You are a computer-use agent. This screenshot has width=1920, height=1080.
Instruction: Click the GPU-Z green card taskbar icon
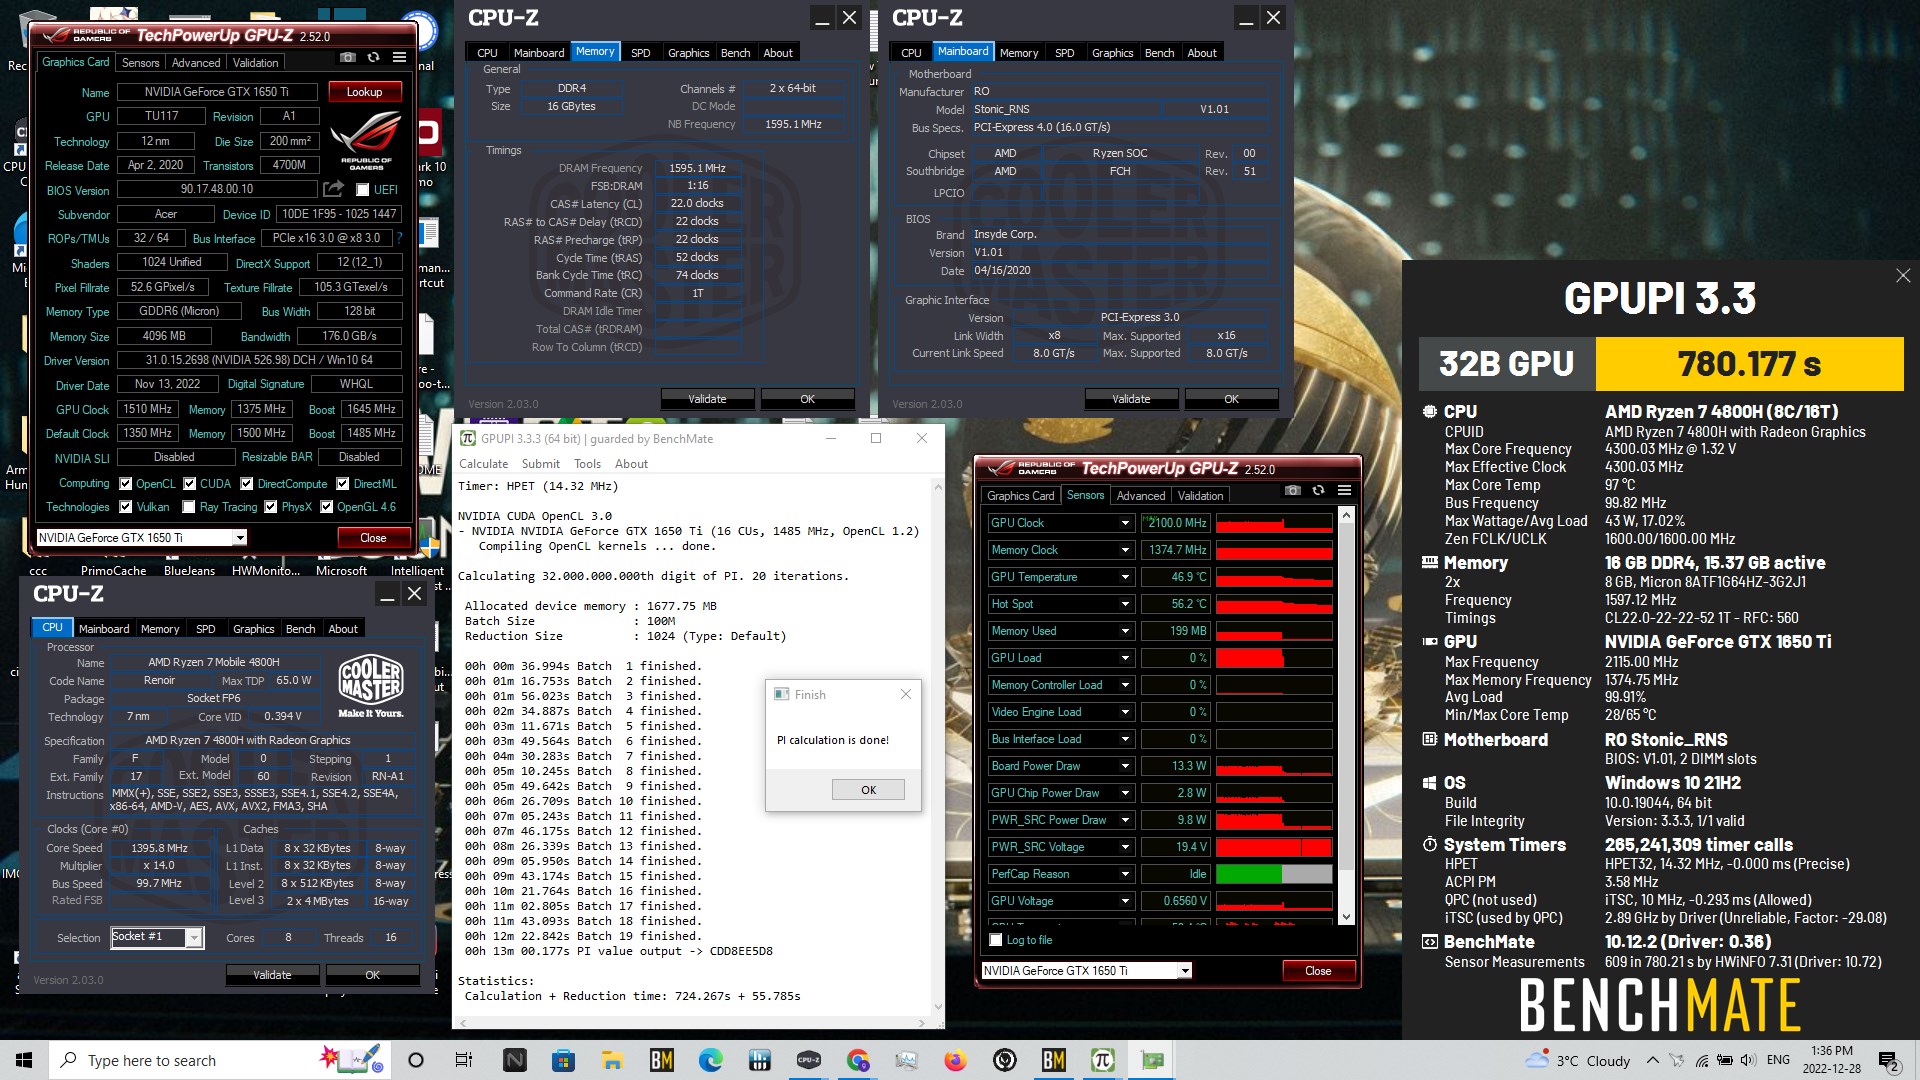(x=1152, y=1060)
